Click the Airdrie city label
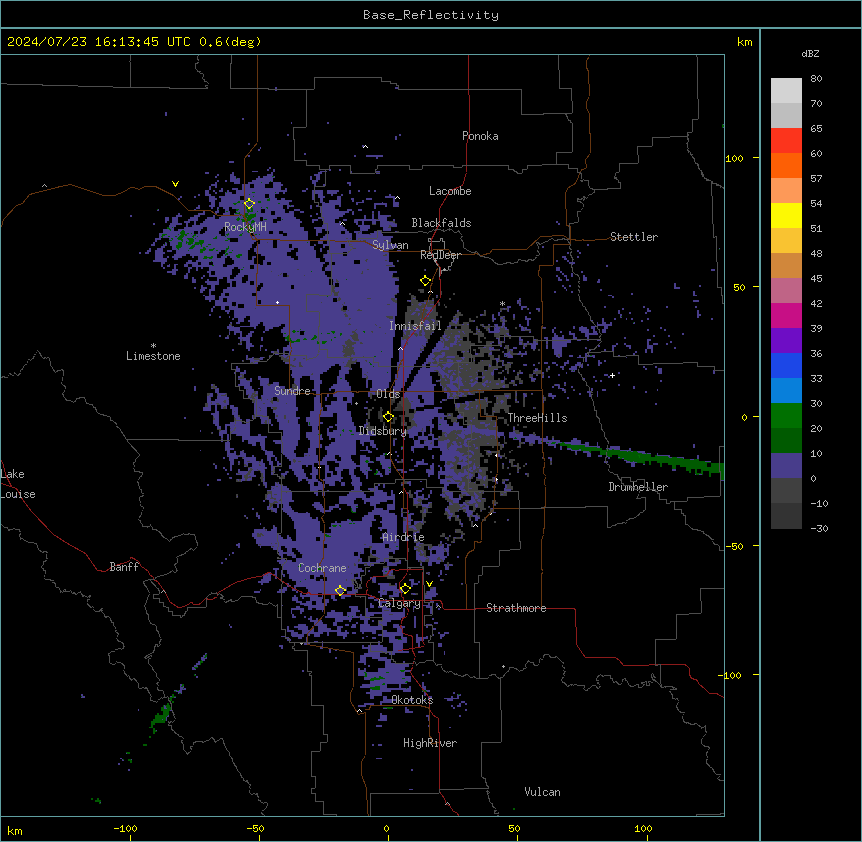Screen dimensions: 862x842 pyautogui.click(x=403, y=537)
